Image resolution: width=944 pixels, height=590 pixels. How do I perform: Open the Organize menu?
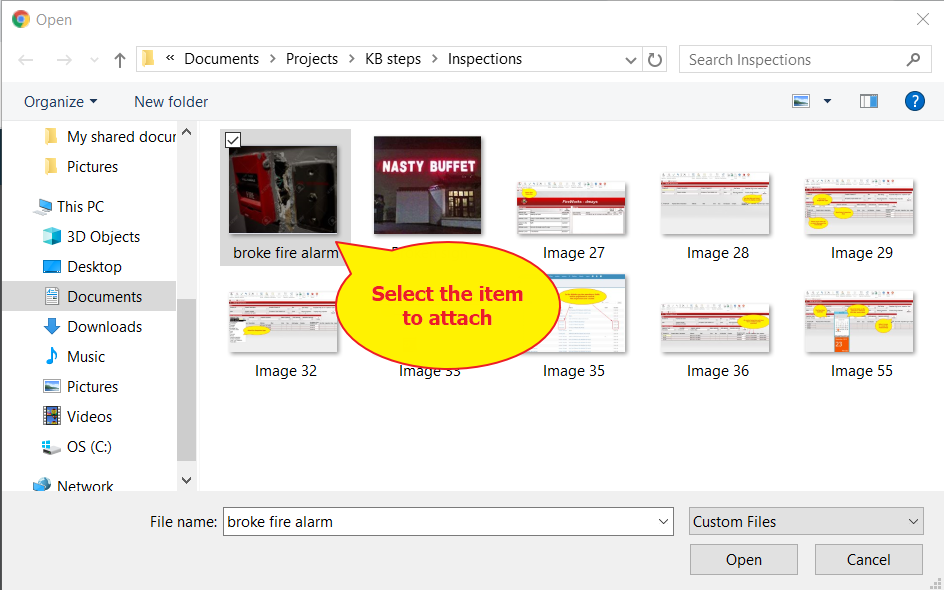click(60, 102)
